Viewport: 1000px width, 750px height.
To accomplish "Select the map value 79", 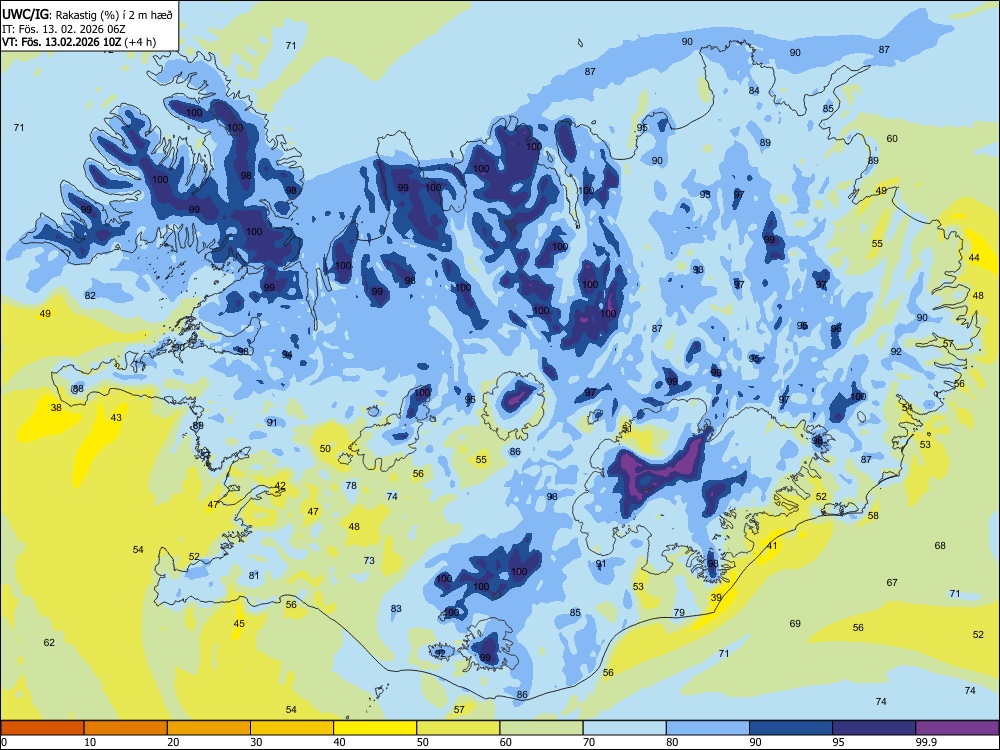I will [x=679, y=612].
